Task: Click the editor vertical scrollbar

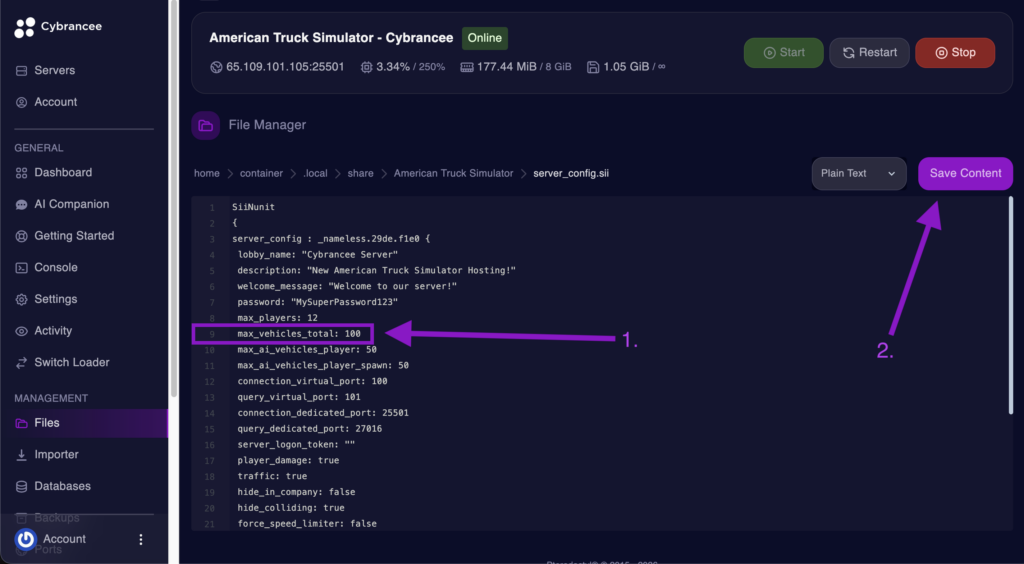Action: coord(1011,306)
